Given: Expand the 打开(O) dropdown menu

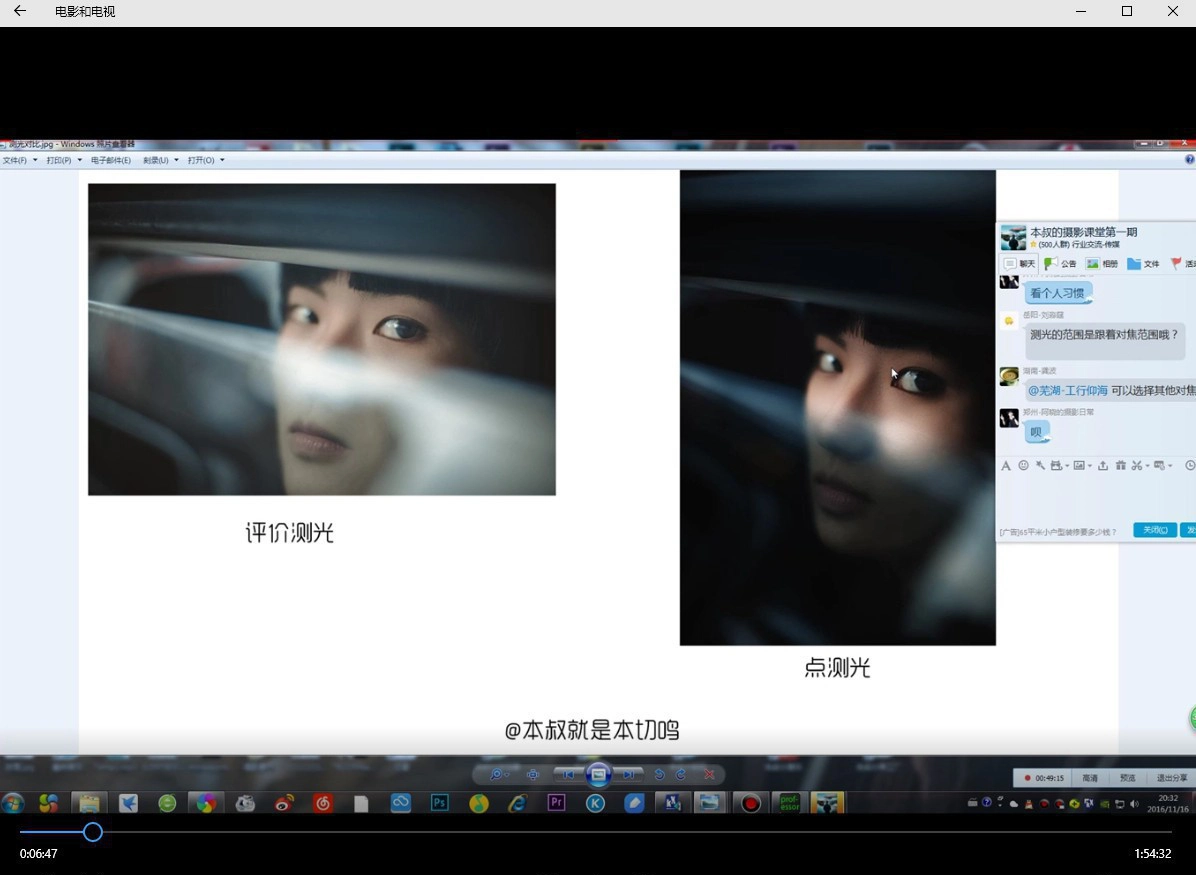Looking at the screenshot, I should tap(206, 160).
